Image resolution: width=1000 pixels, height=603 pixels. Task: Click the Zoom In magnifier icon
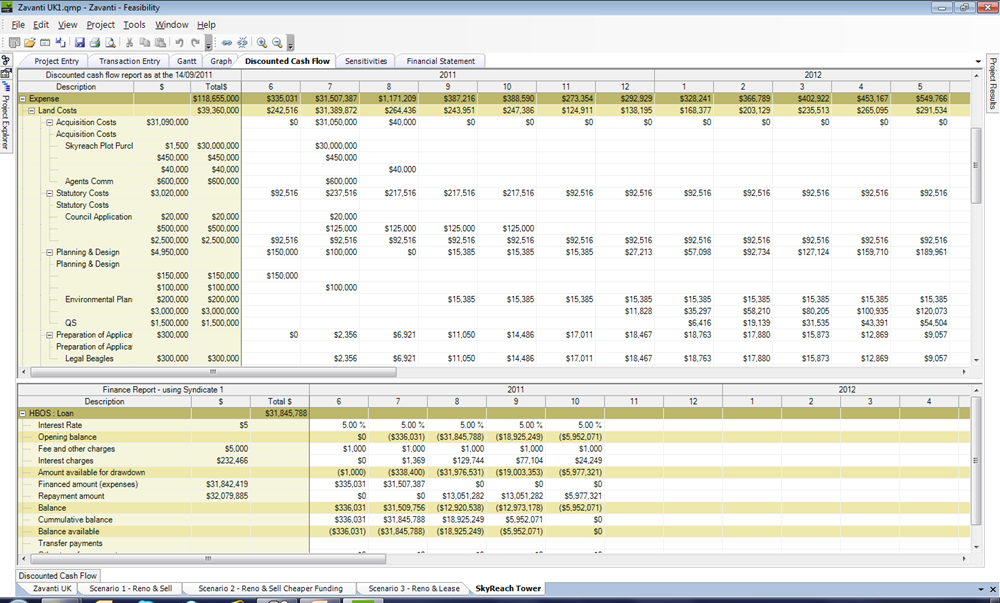pyautogui.click(x=262, y=43)
